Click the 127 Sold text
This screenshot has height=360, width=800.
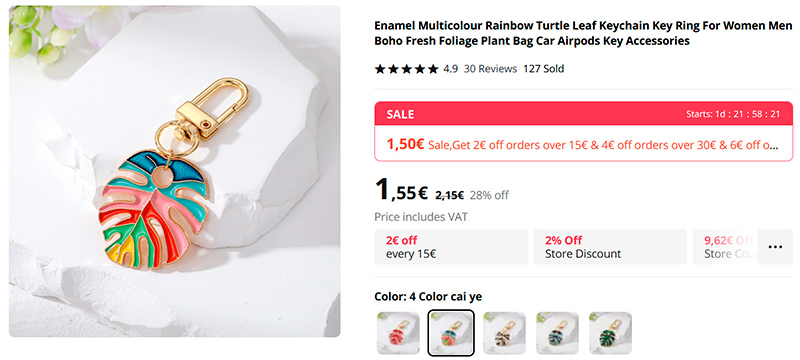pos(543,69)
